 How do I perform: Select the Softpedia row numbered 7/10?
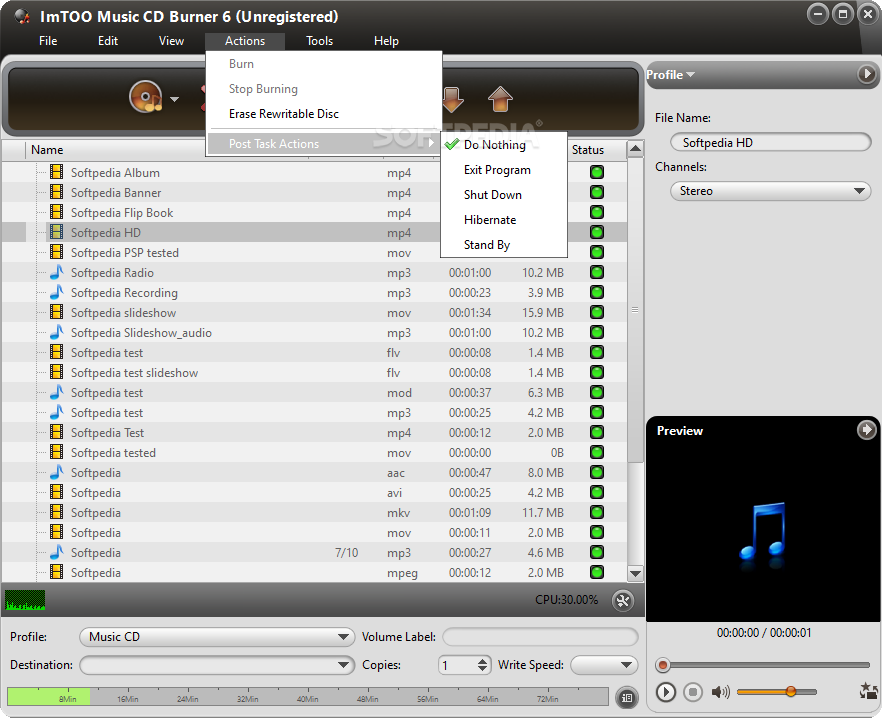314,553
